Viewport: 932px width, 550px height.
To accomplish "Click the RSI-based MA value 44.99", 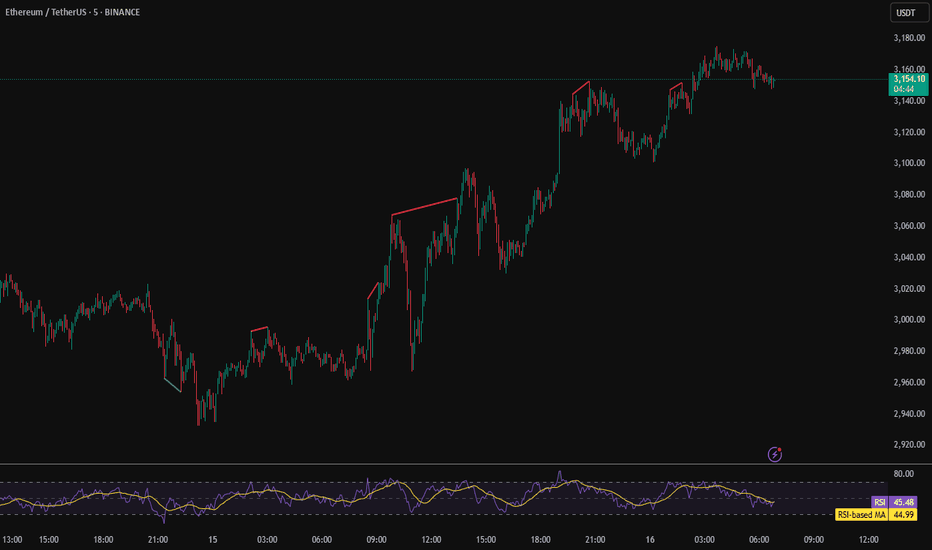I will click(903, 515).
